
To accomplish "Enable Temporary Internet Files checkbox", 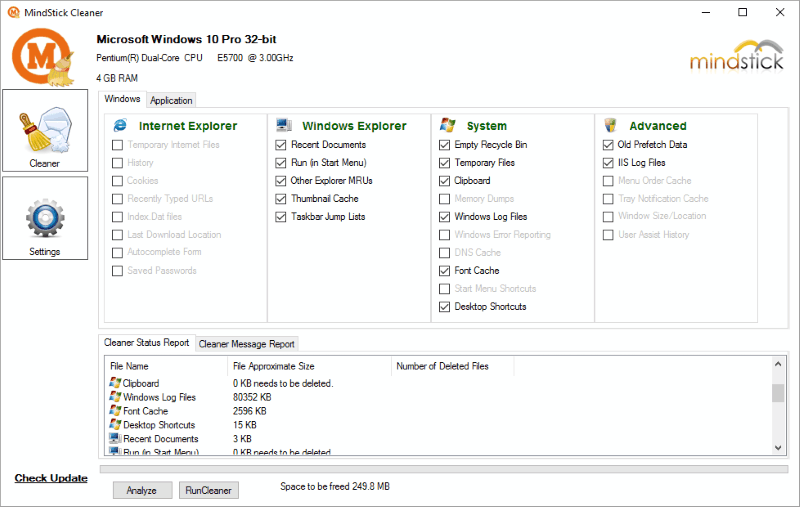I will tap(117, 145).
